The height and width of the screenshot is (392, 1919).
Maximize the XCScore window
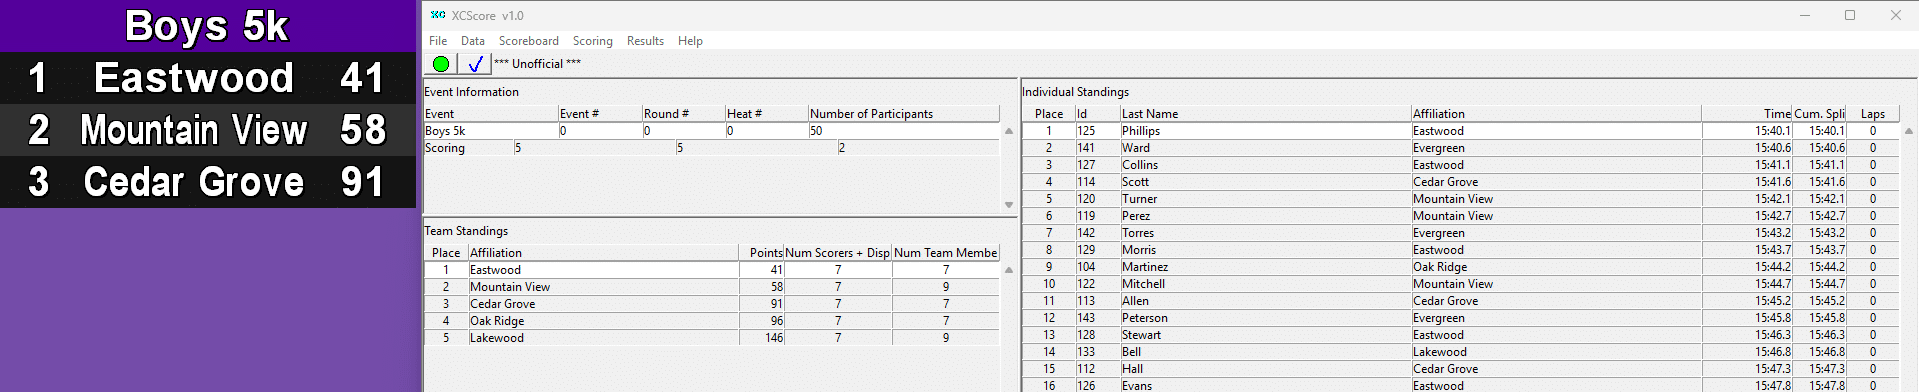point(1850,15)
